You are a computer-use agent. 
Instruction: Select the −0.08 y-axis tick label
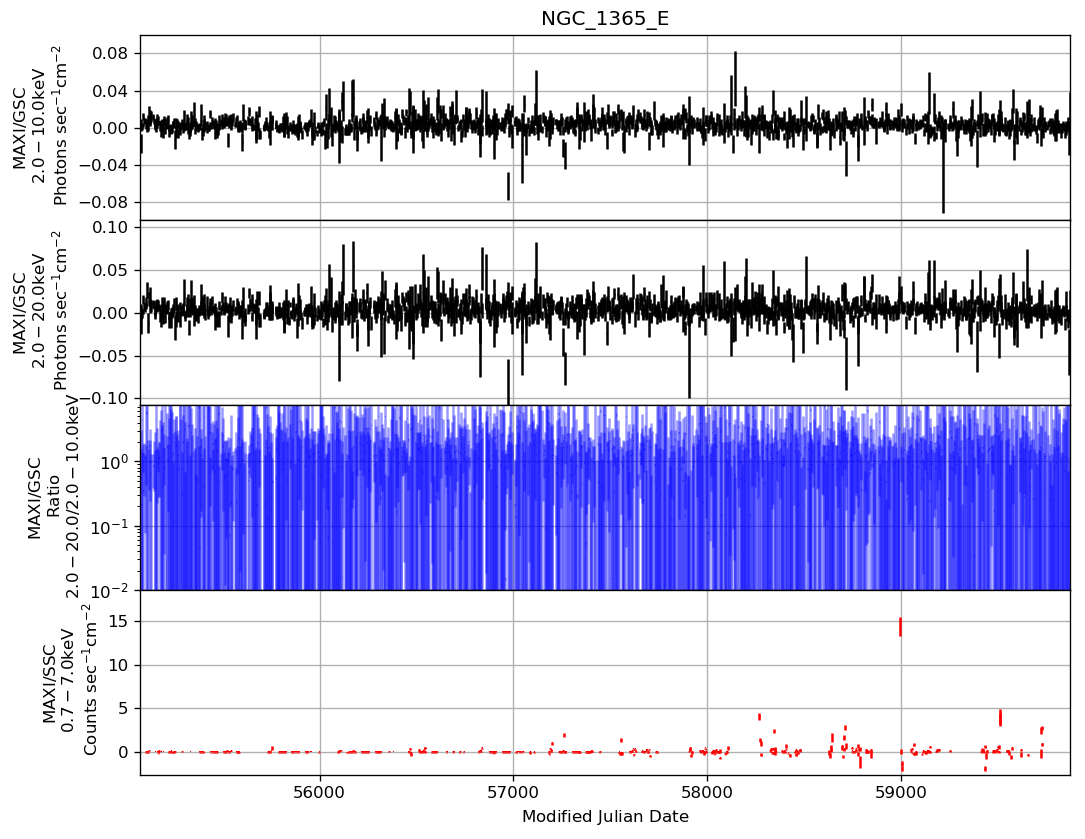tap(104, 202)
